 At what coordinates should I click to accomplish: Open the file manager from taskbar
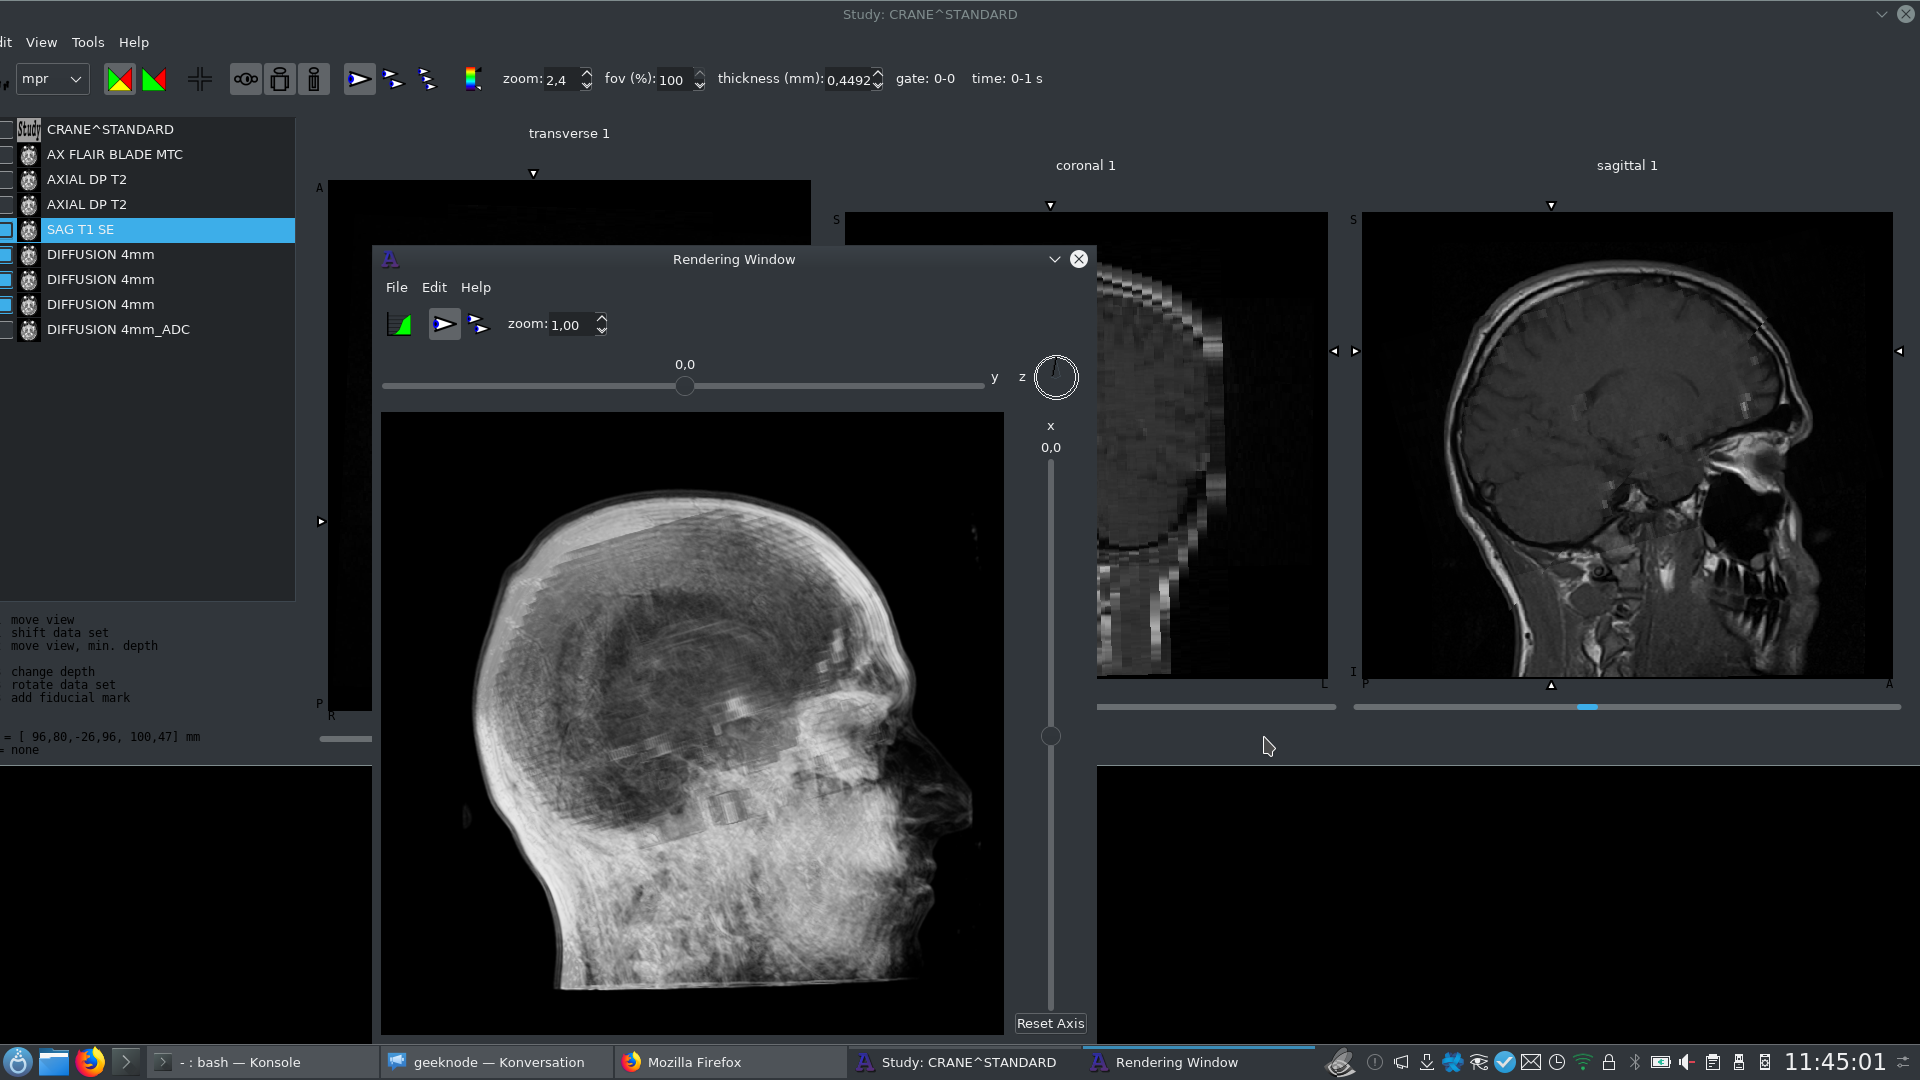tap(54, 1062)
